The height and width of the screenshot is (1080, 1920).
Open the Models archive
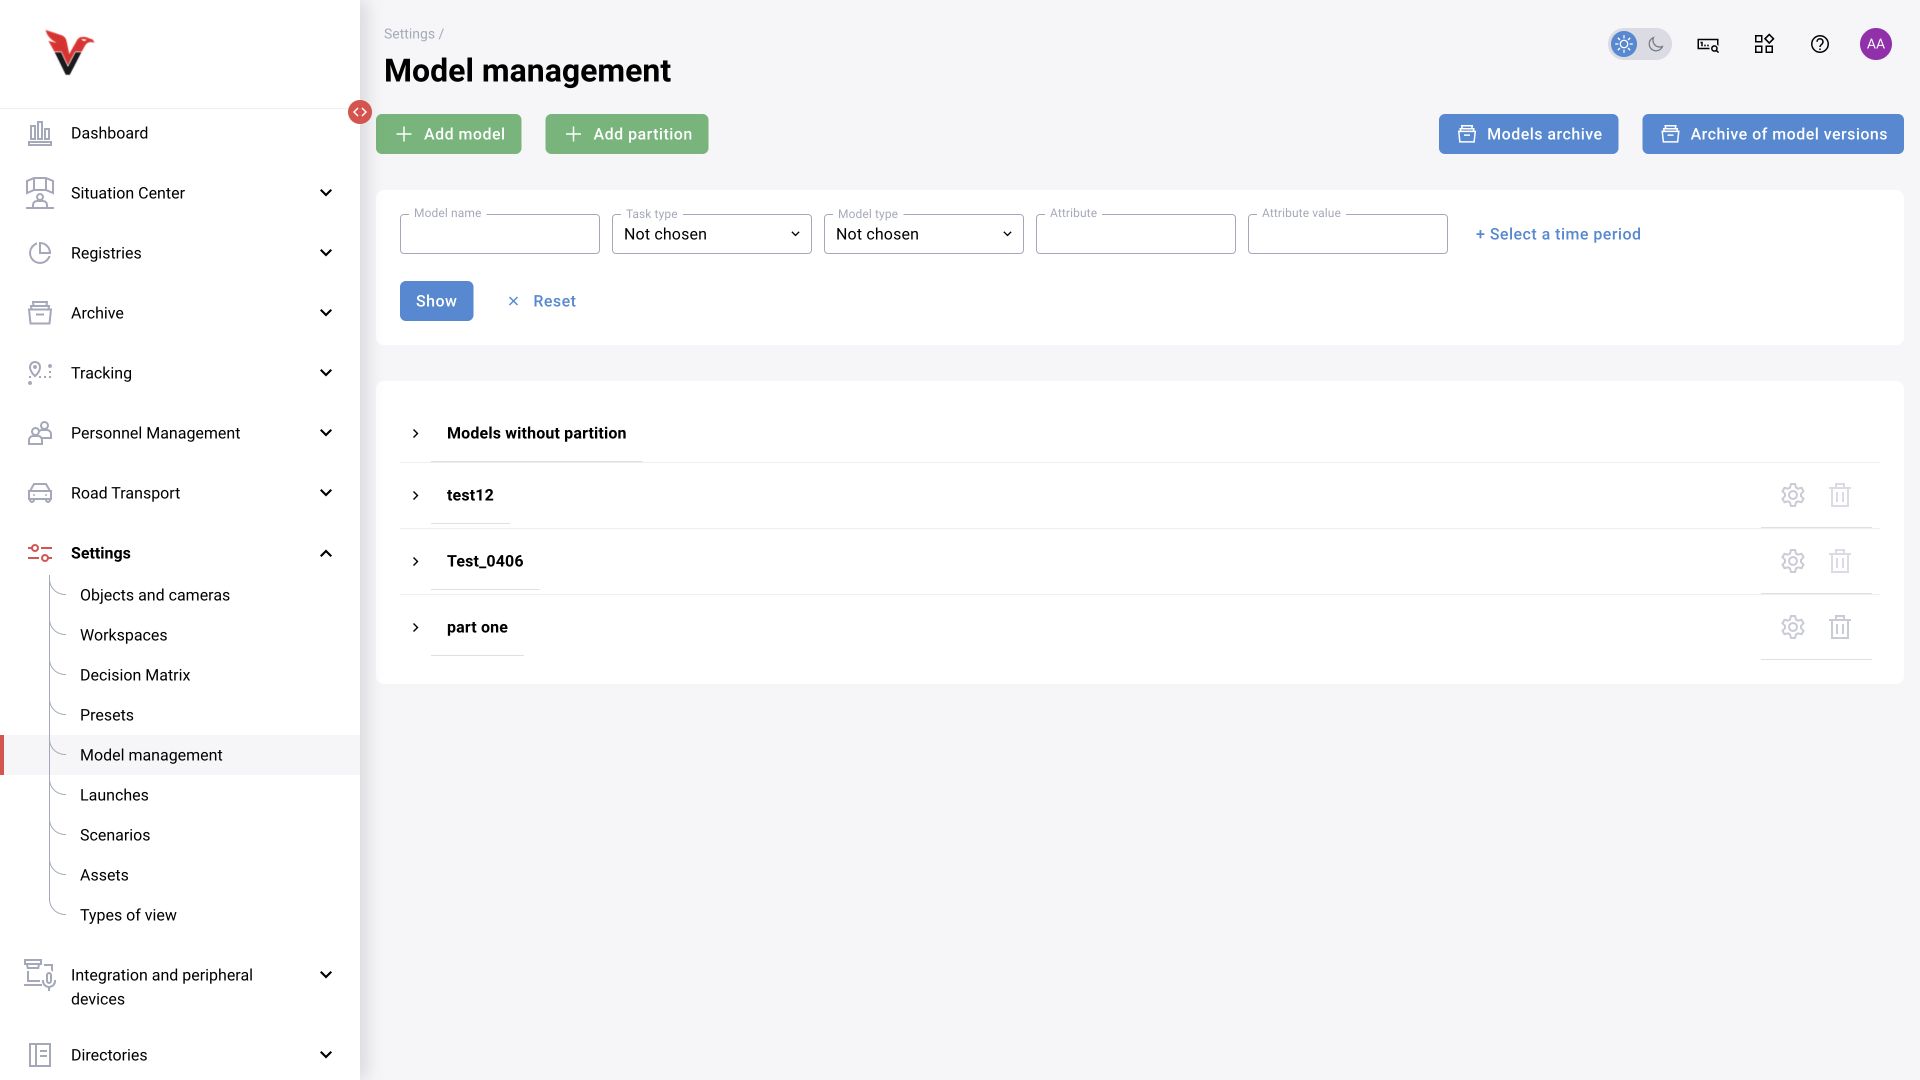(x=1529, y=134)
